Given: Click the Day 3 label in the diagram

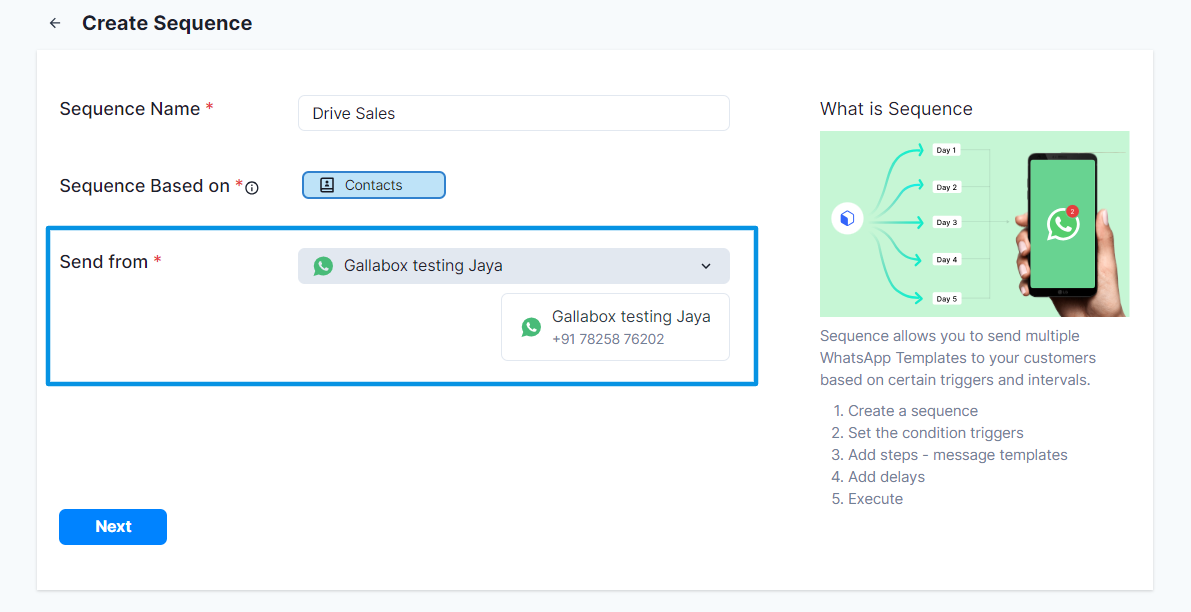Looking at the screenshot, I should 946,223.
